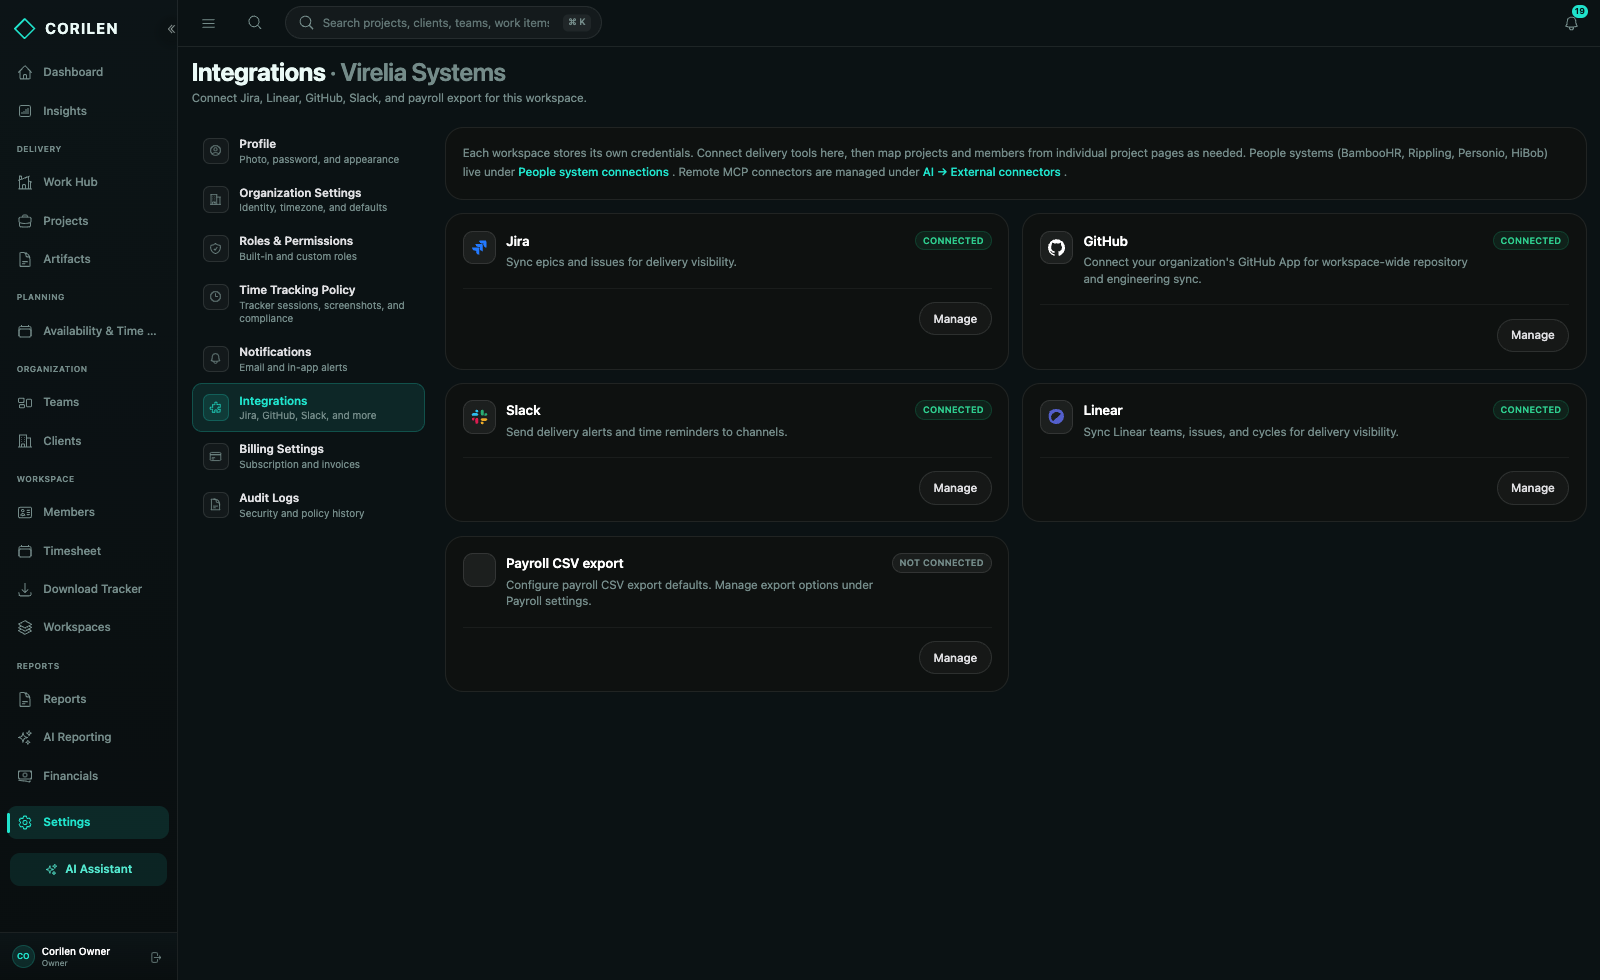Click the Timesheet calendar icon
Image resolution: width=1600 pixels, height=980 pixels.
tap(25, 551)
